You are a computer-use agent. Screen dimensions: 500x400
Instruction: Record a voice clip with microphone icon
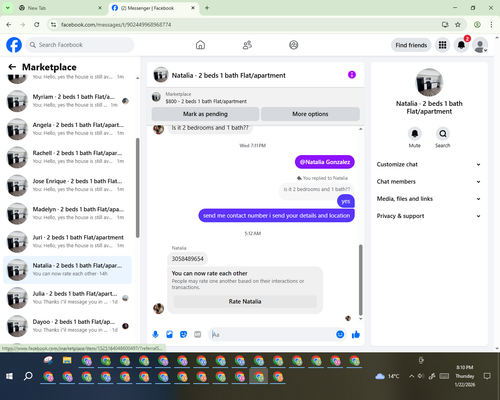(x=156, y=334)
